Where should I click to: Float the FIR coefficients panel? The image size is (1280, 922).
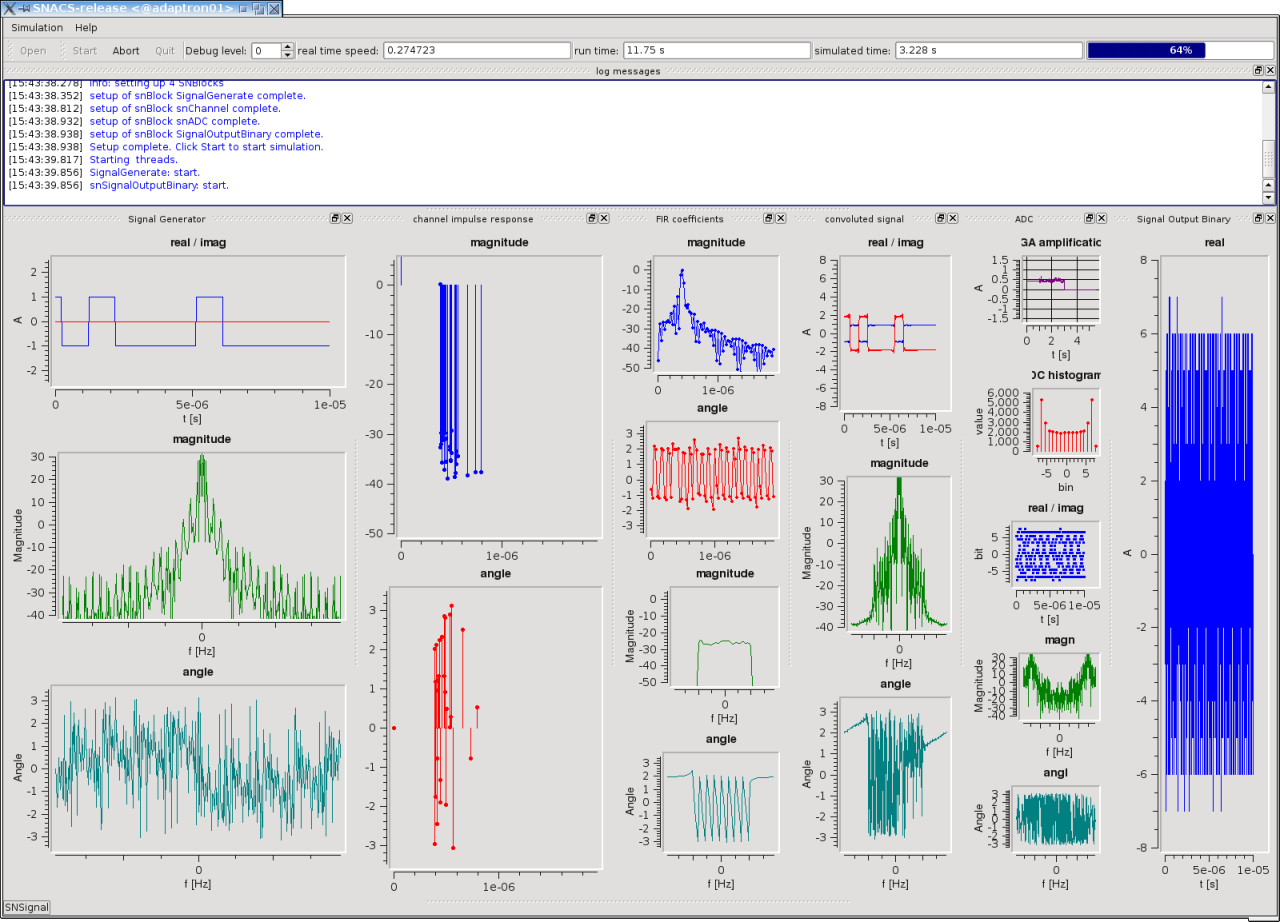coord(767,218)
